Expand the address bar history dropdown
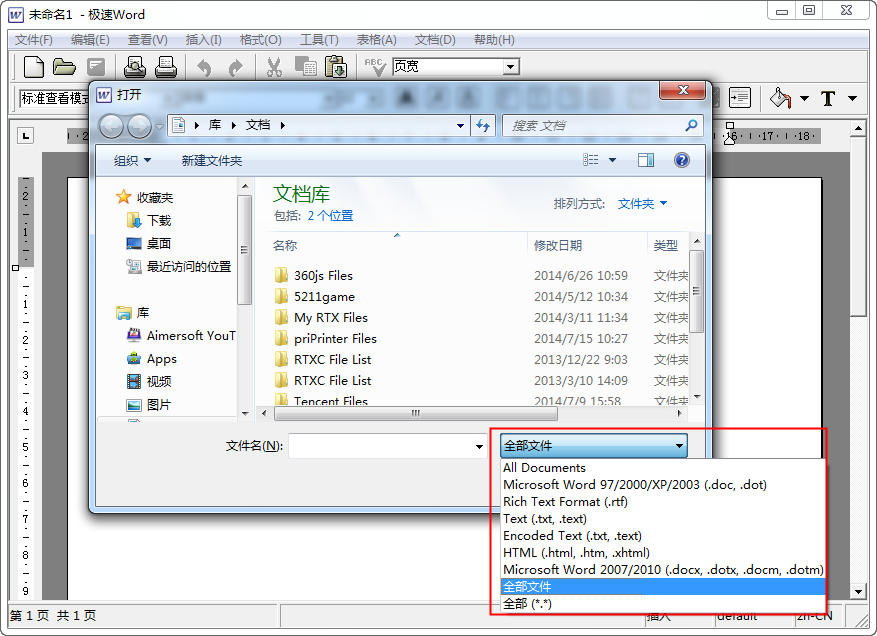This screenshot has width=877, height=636. [460, 126]
